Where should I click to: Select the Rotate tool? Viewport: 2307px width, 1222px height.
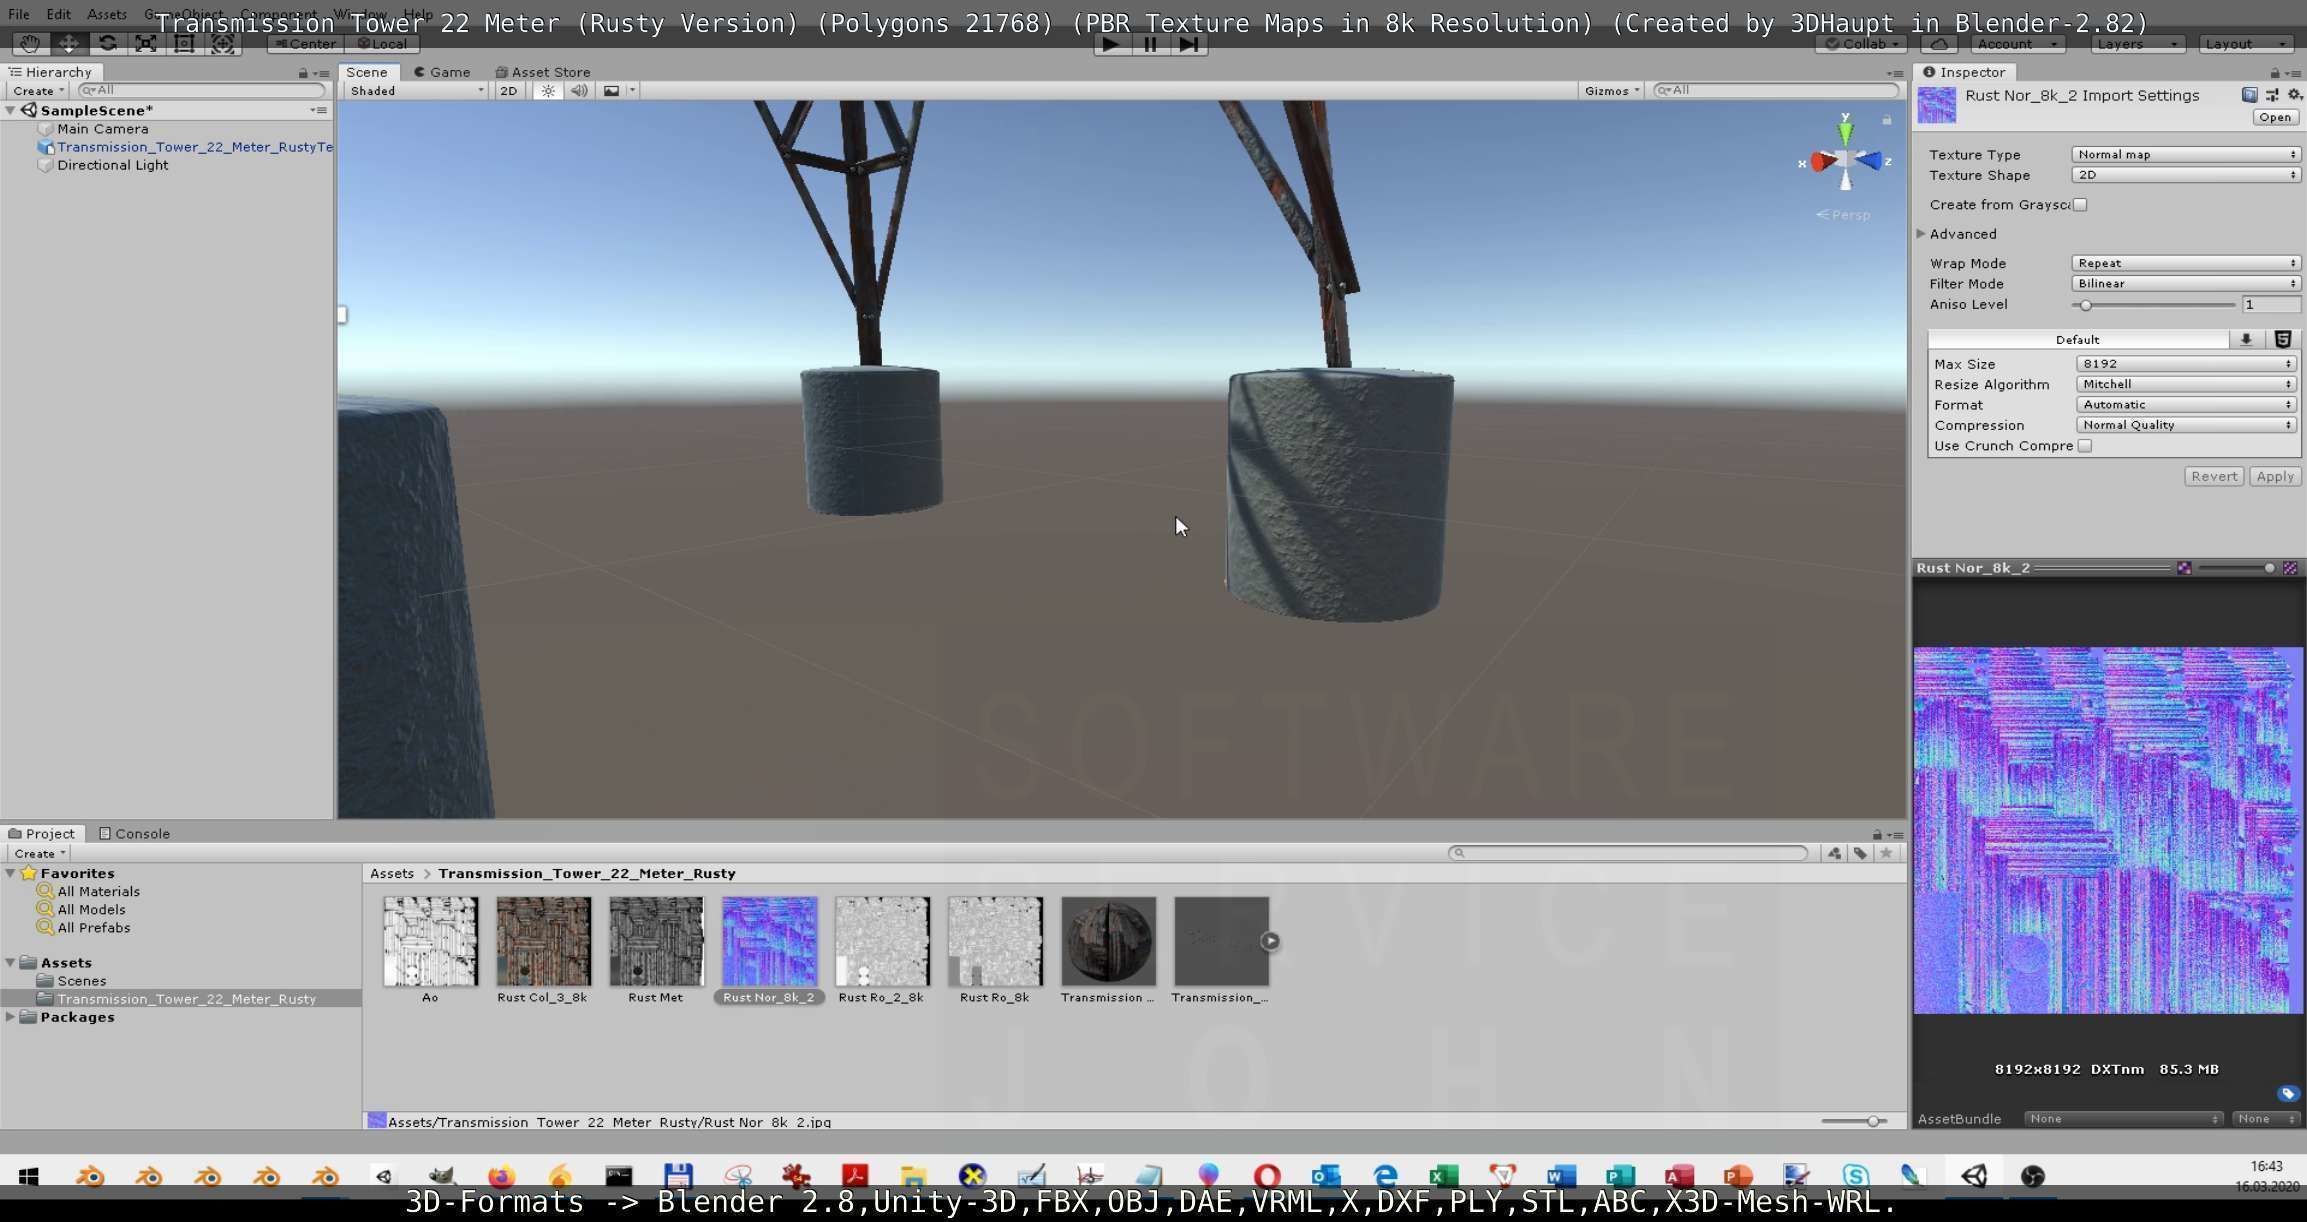107,44
